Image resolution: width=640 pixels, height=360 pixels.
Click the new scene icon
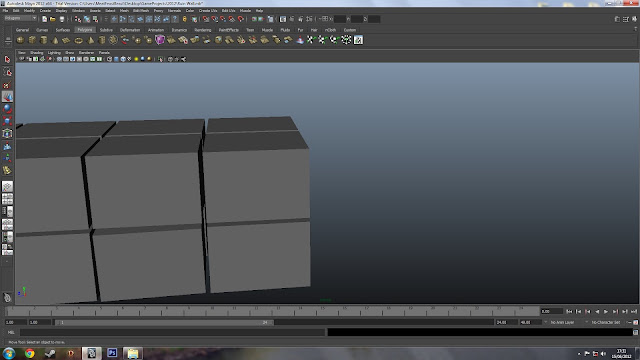[44, 19]
